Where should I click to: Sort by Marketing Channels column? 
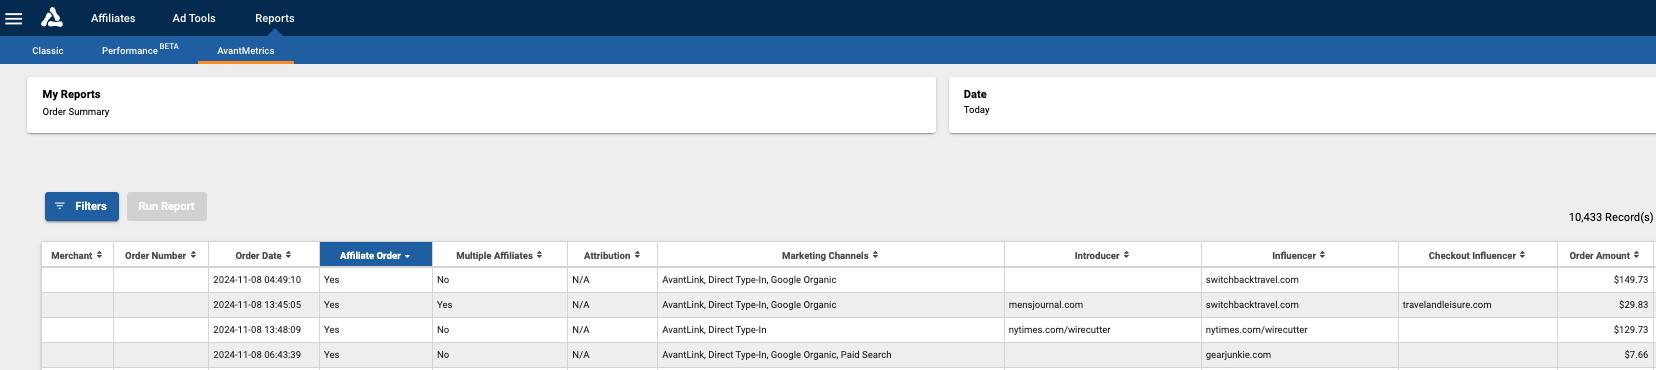click(830, 255)
